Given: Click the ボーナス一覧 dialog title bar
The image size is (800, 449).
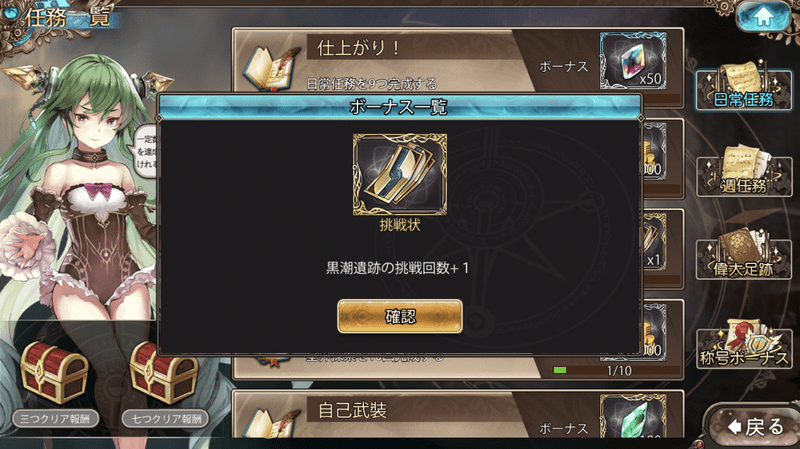Looking at the screenshot, I should click(x=400, y=107).
